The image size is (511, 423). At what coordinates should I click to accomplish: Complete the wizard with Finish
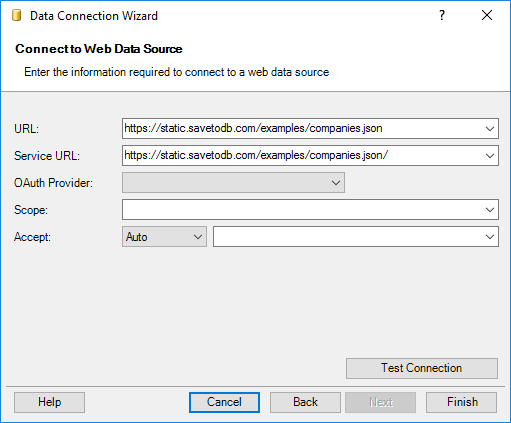click(462, 402)
